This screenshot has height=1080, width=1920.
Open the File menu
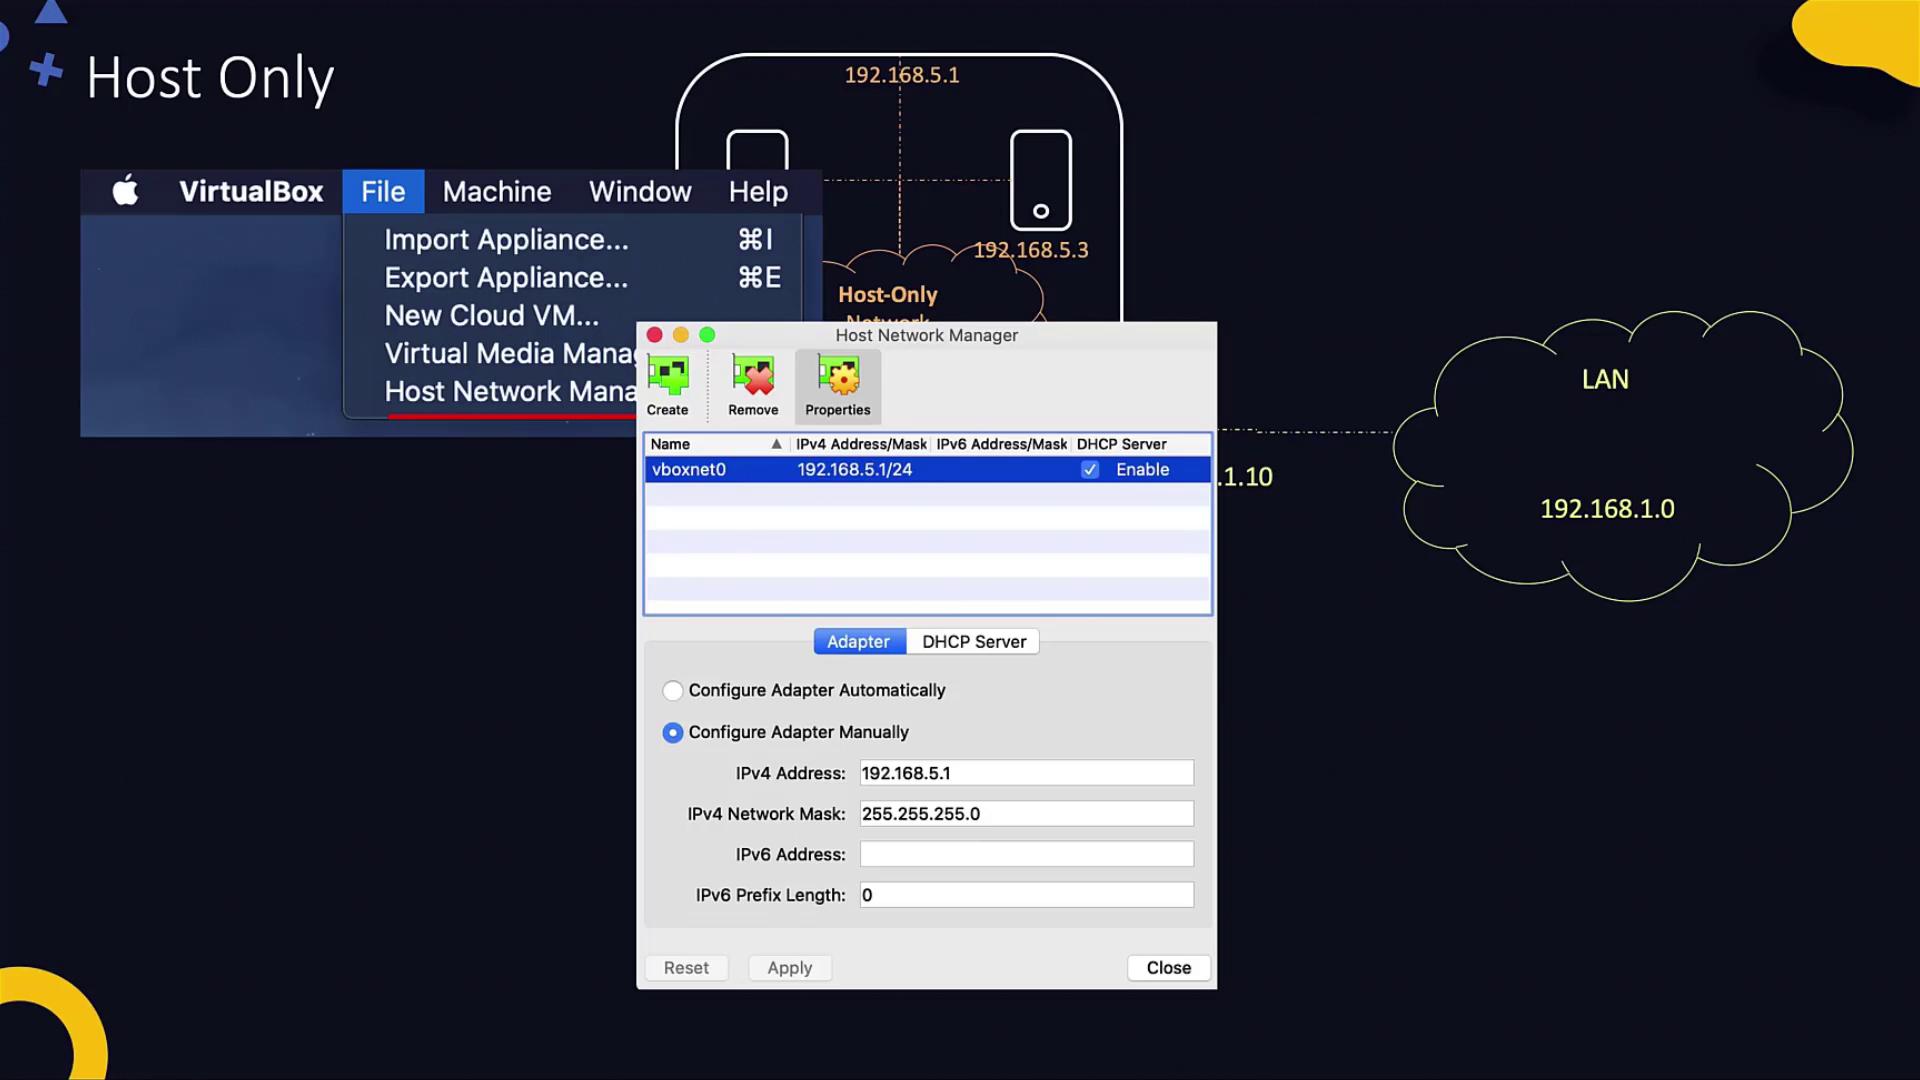point(383,191)
